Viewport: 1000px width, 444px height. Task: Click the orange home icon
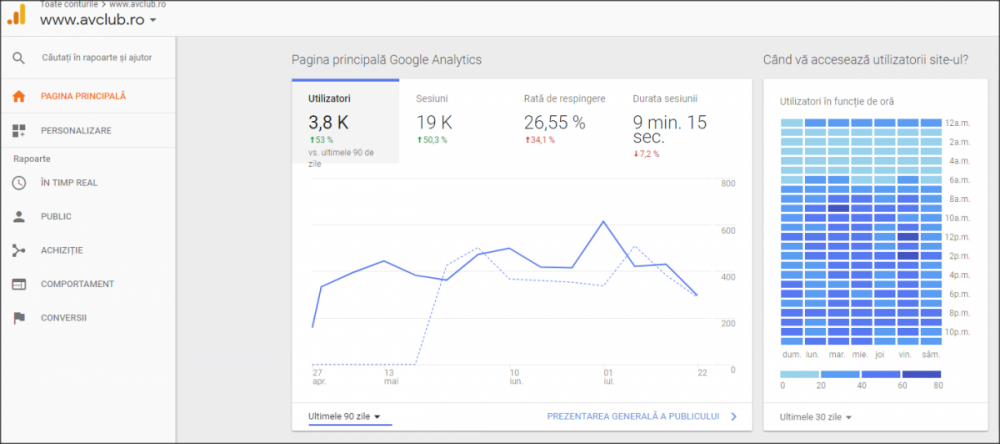pyautogui.click(x=18, y=96)
